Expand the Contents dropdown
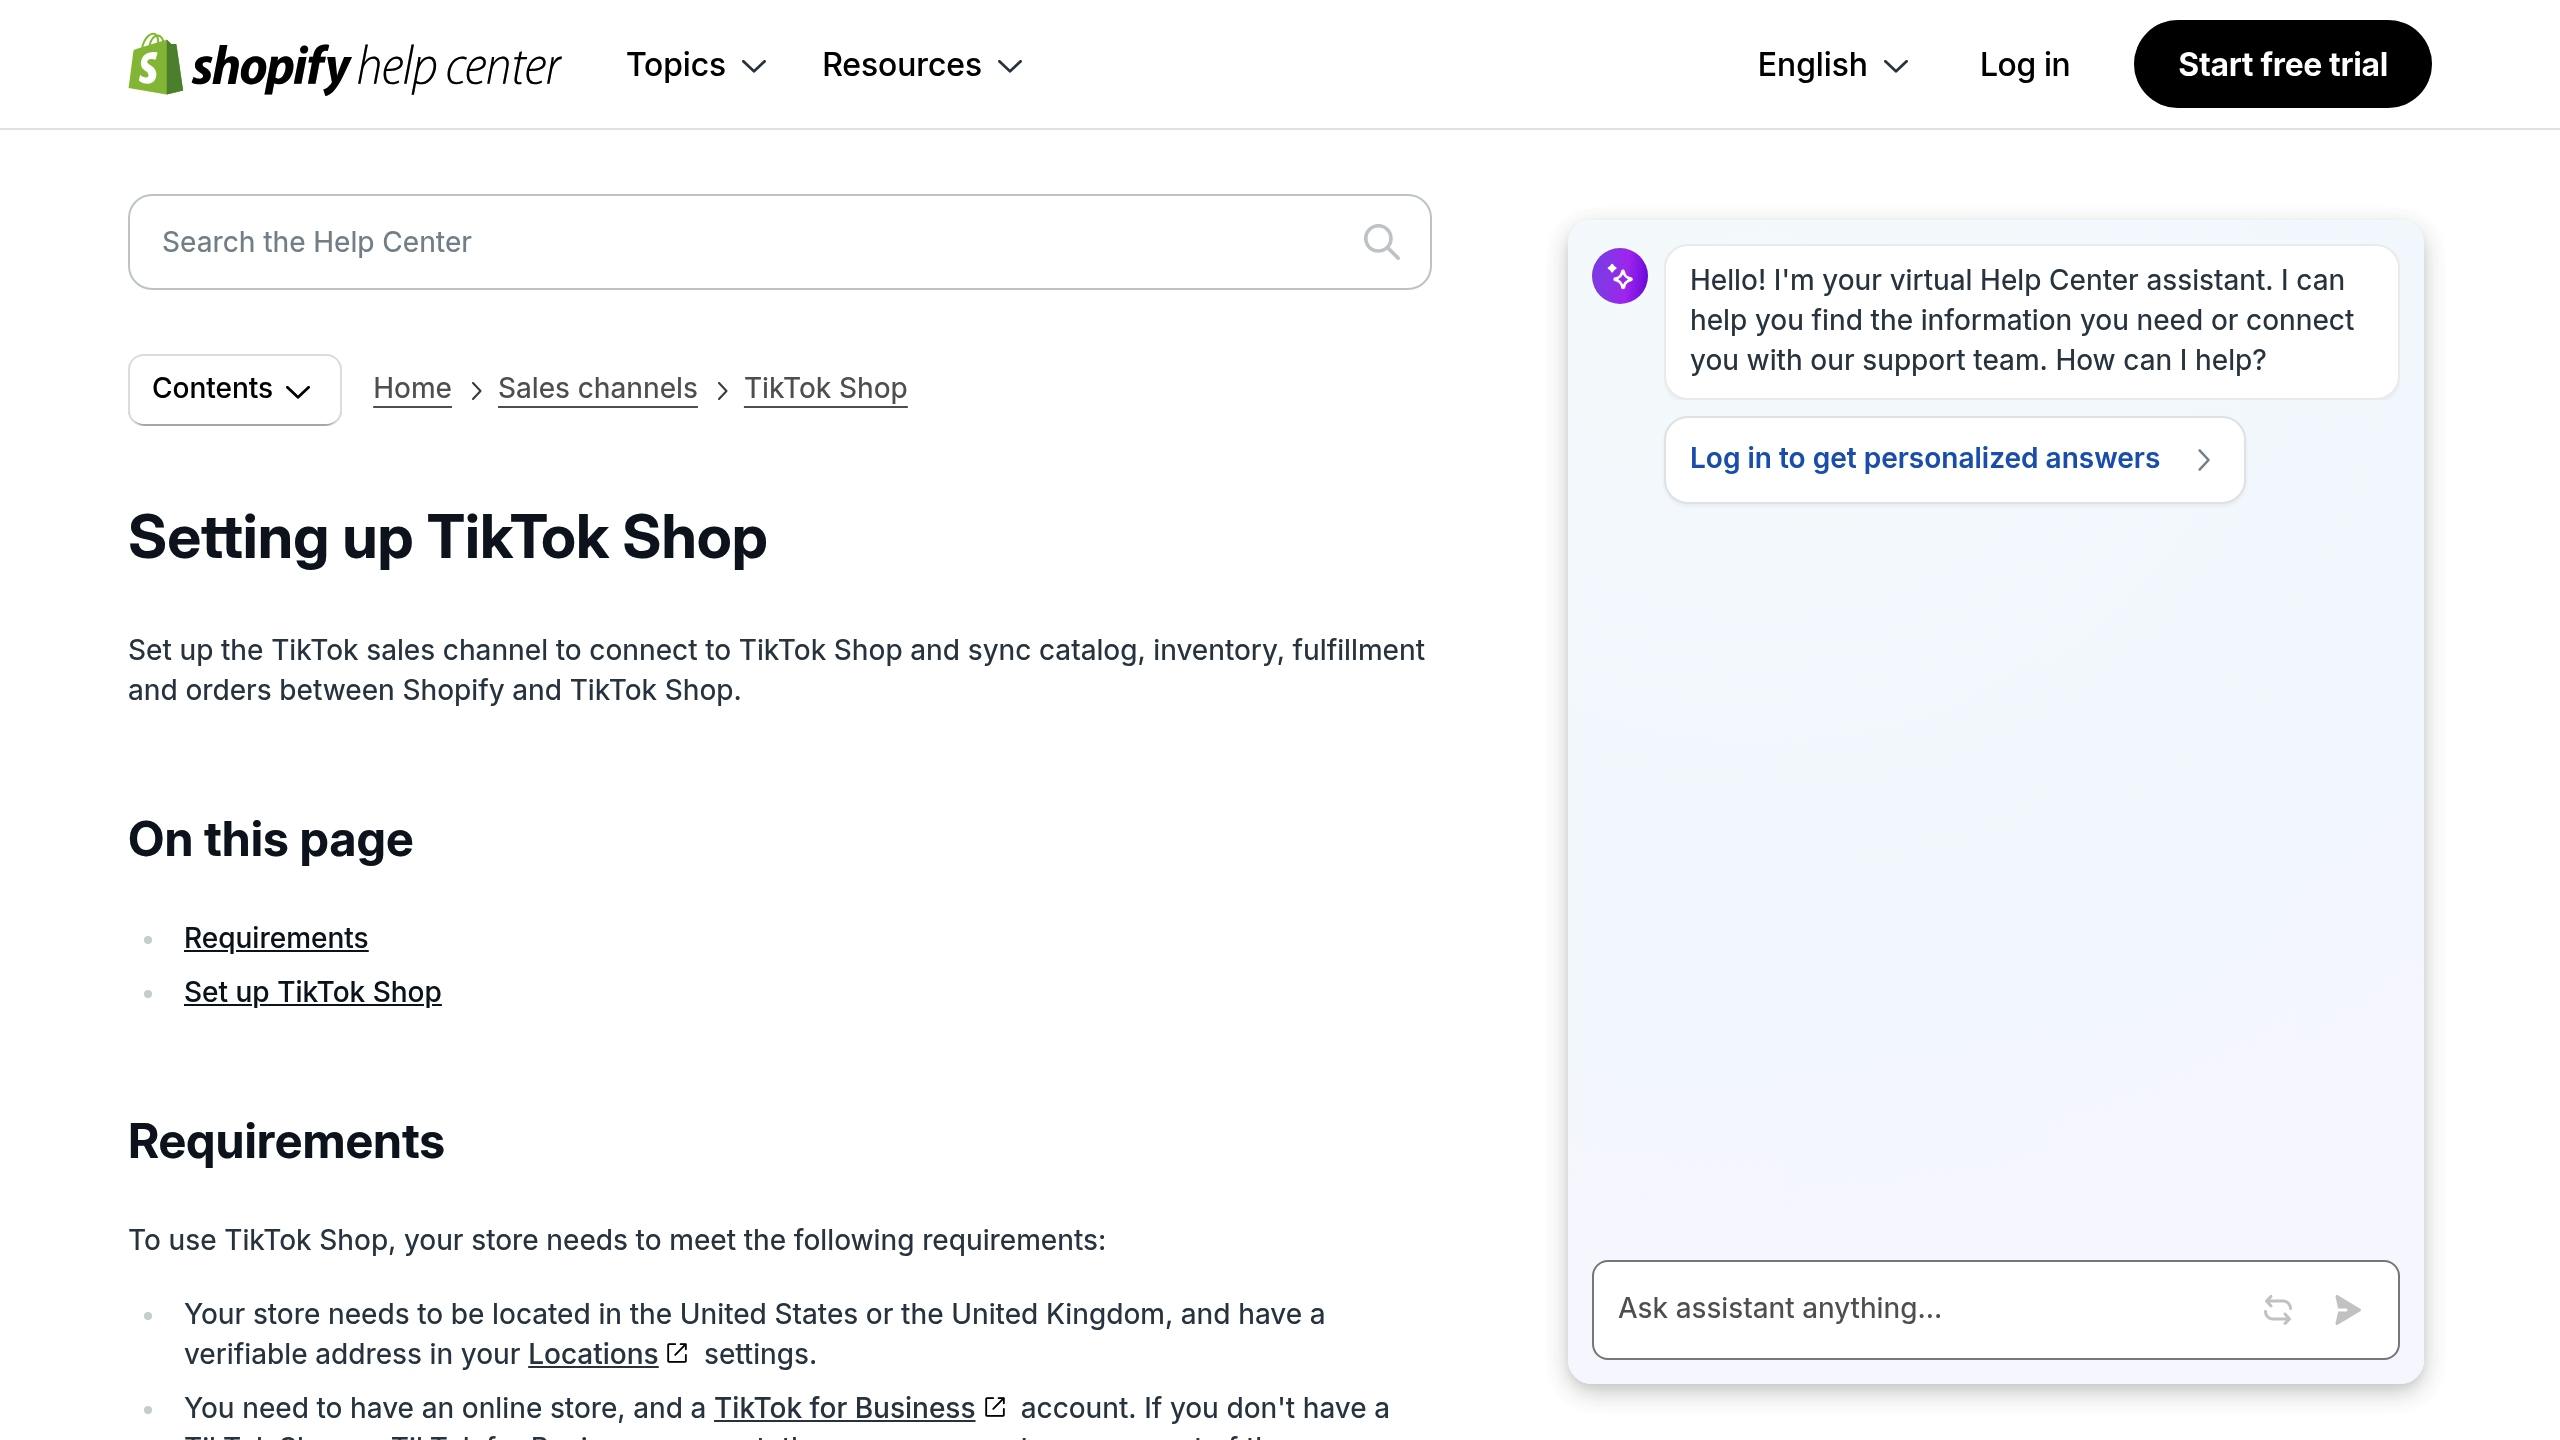 tap(234, 389)
